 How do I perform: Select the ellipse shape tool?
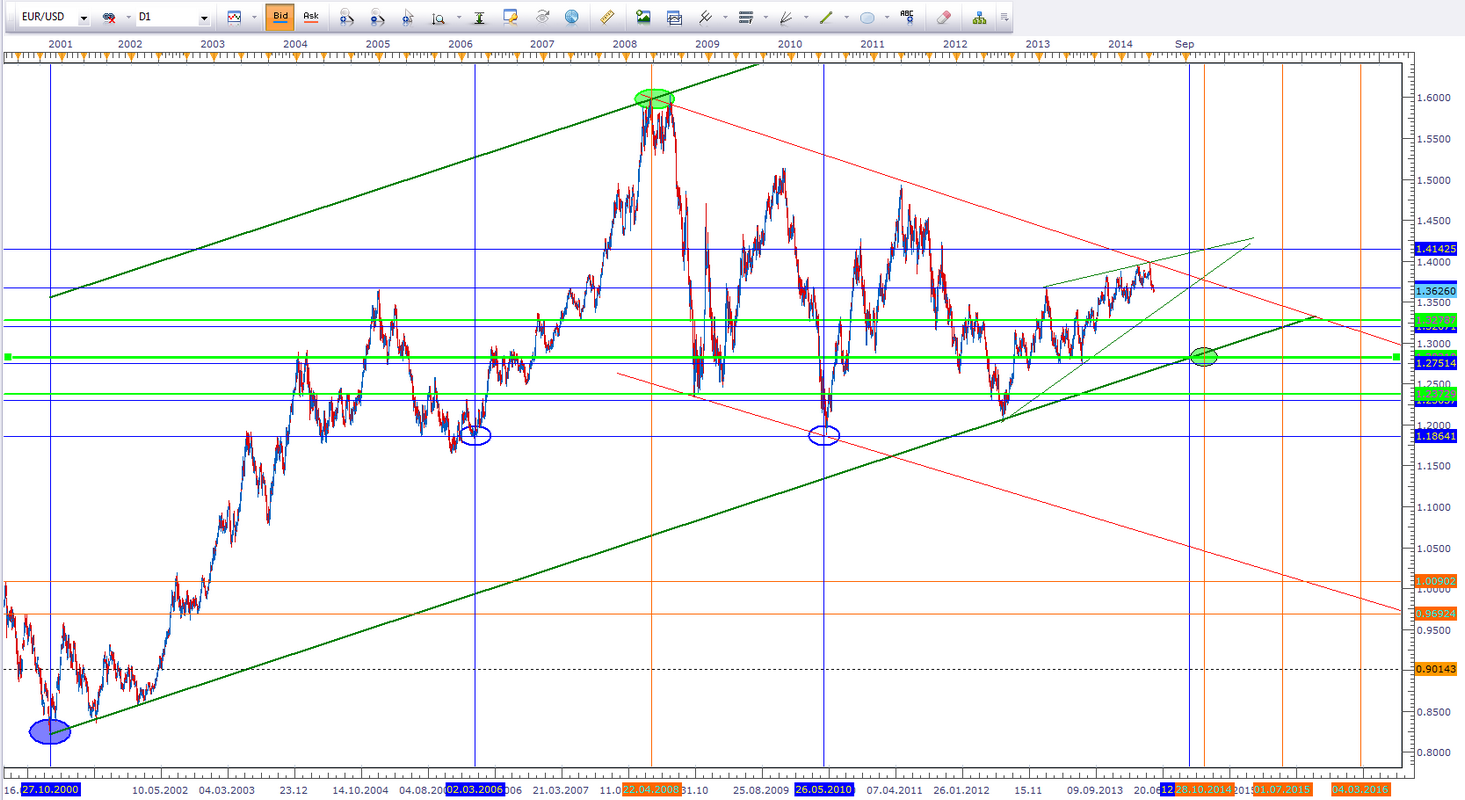pyautogui.click(x=866, y=18)
